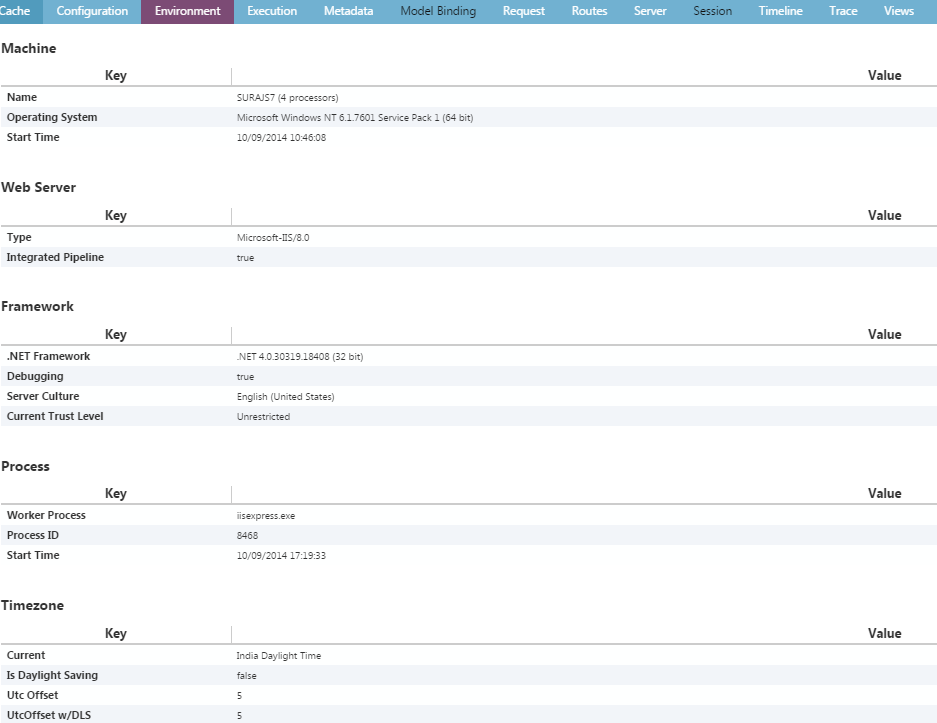Viewport: 937px width, 723px height.
Task: Switch to the Server tab
Action: click(x=650, y=11)
